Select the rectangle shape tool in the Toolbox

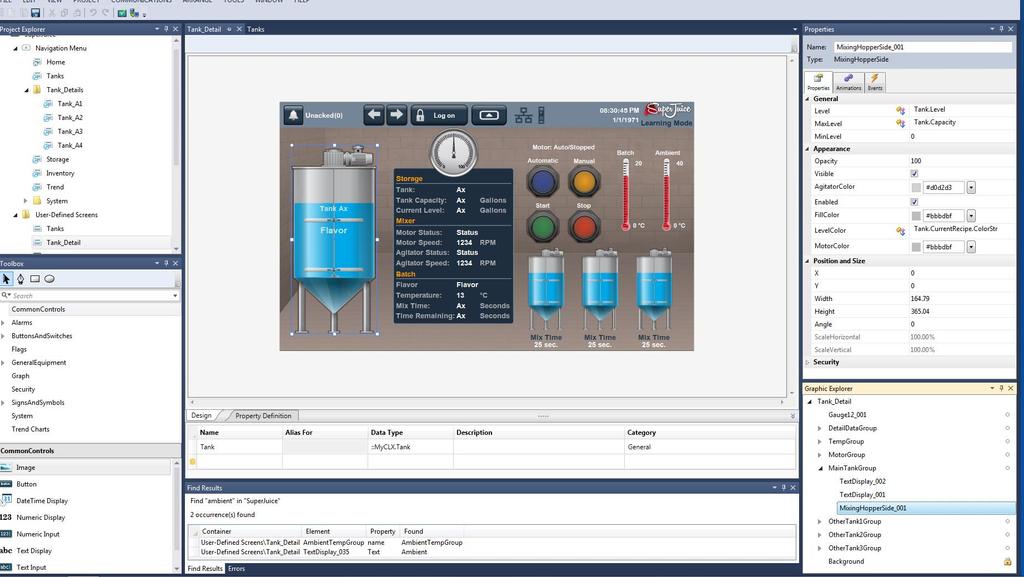[x=35, y=279]
